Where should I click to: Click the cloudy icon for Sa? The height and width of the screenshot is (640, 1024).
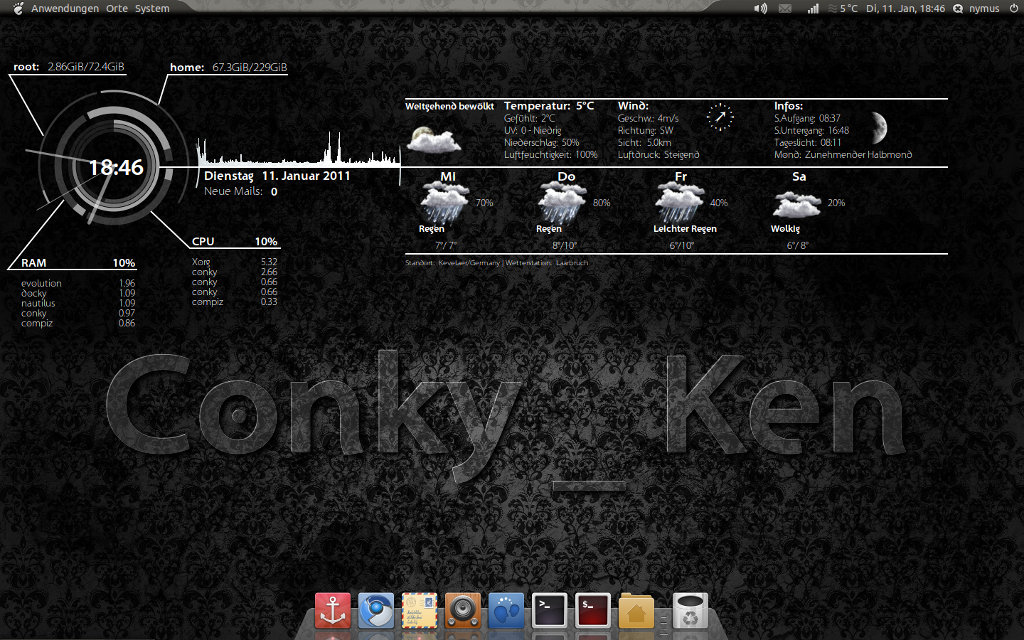(797, 204)
